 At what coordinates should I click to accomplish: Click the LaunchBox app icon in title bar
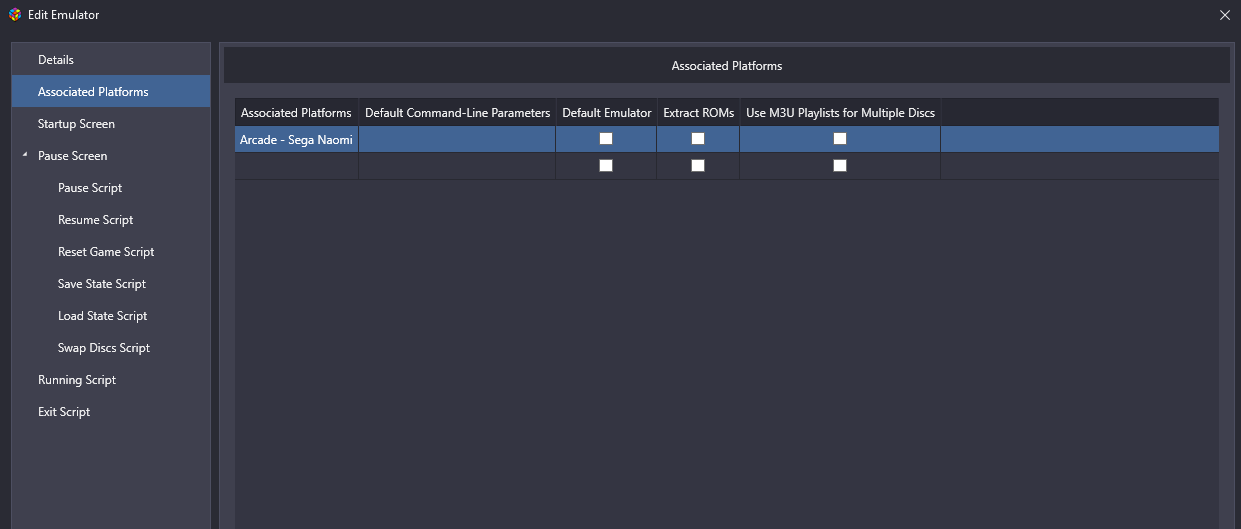[14, 15]
